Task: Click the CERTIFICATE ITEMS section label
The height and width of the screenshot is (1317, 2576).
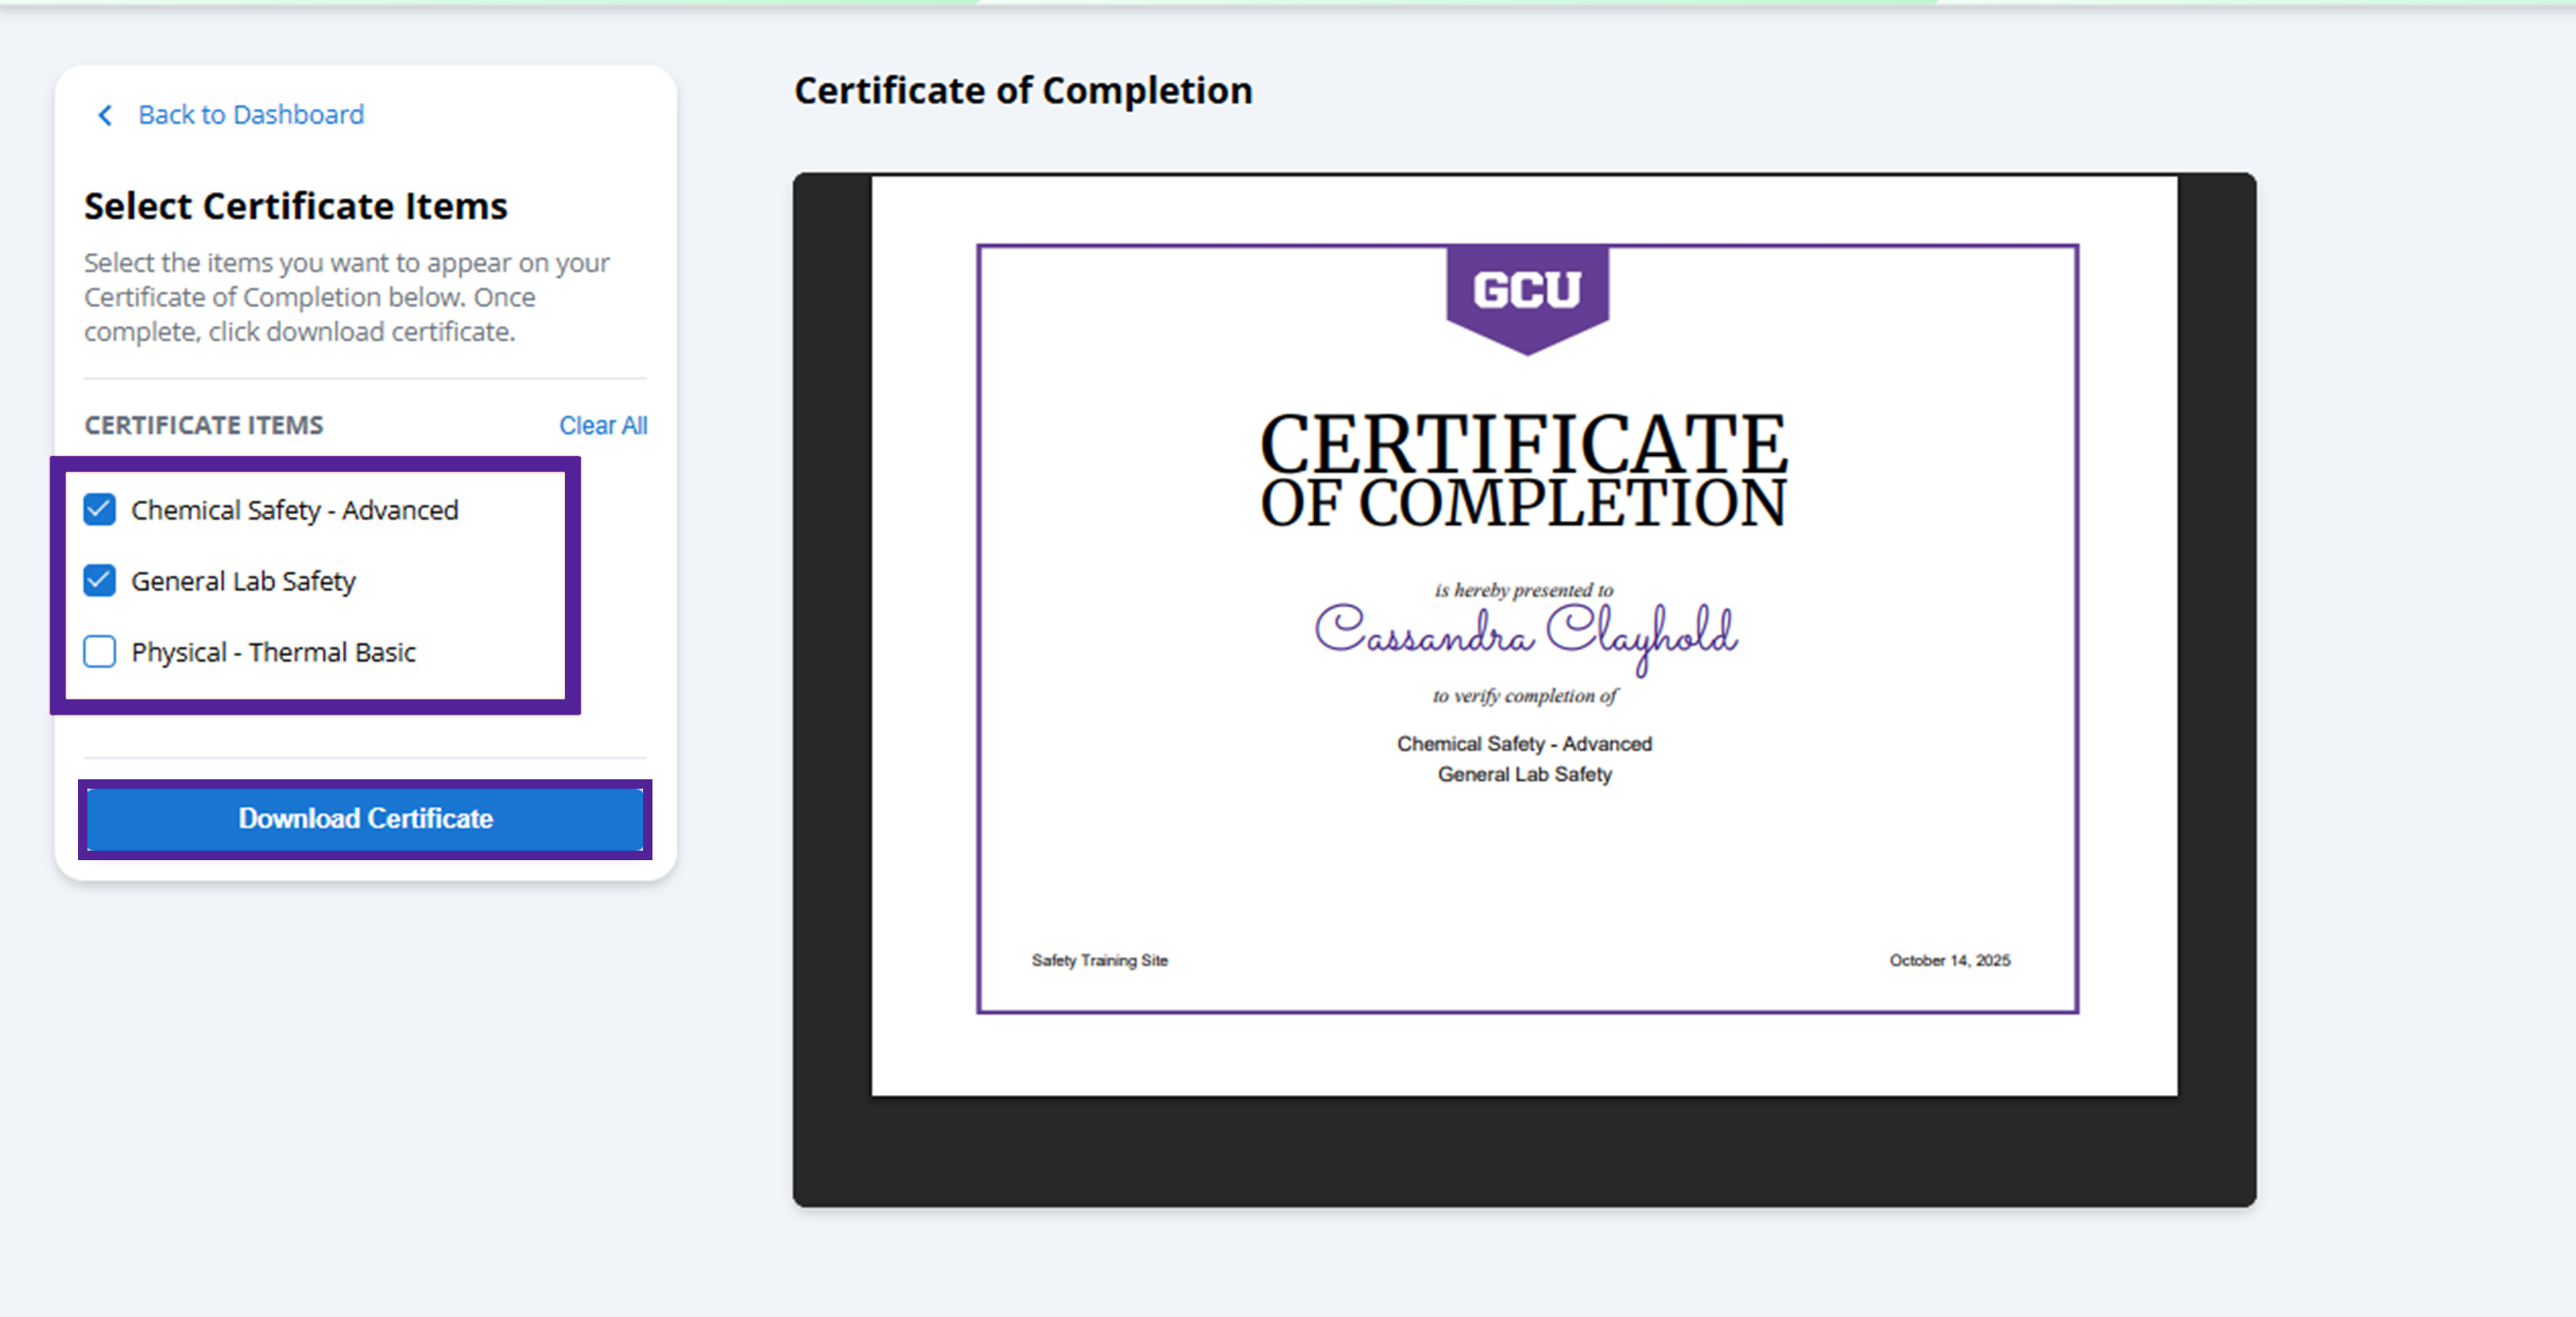Action: tap(204, 426)
